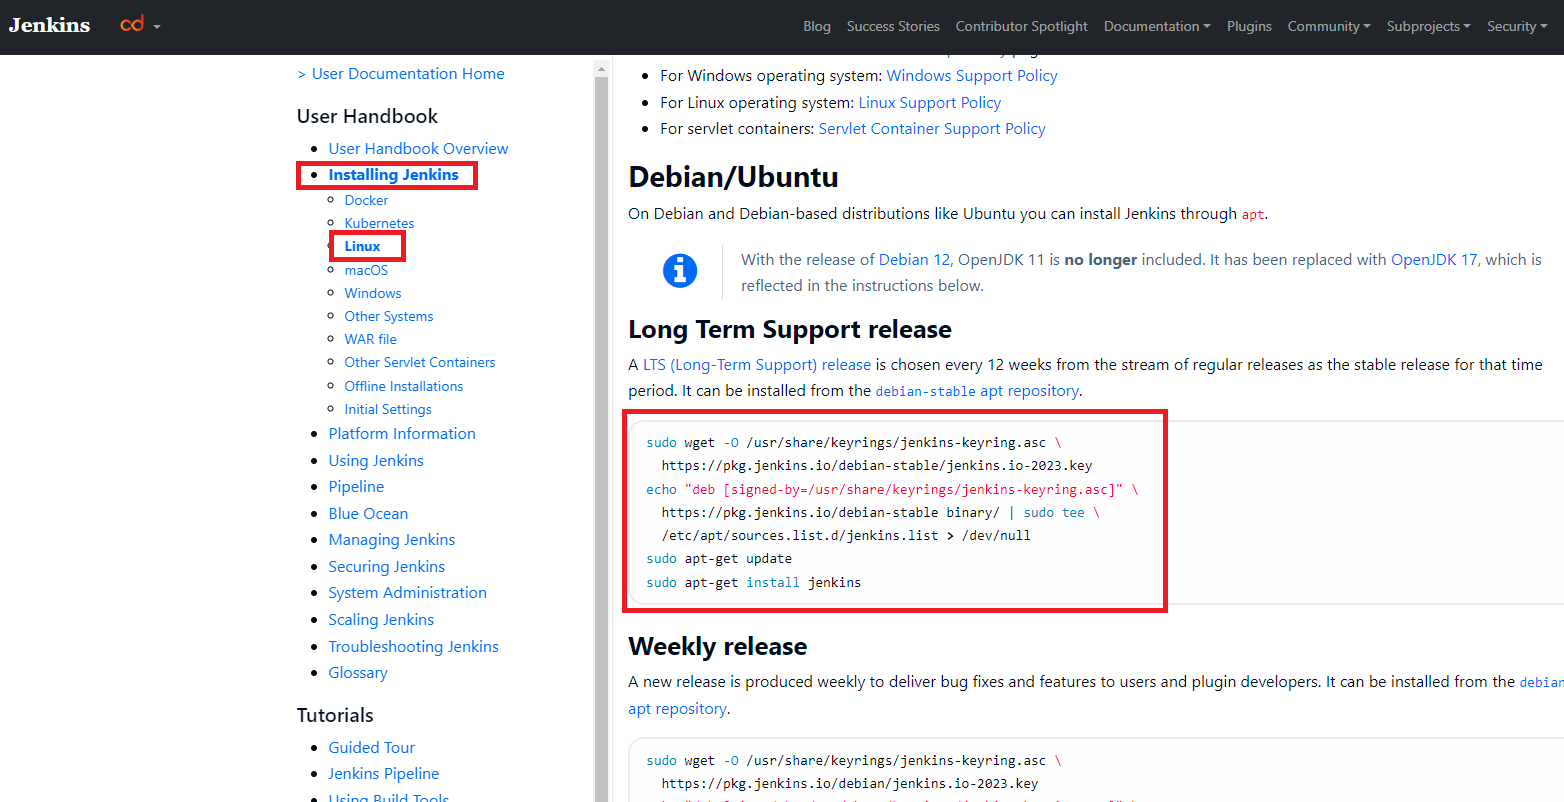Screen dimensions: 1564x802
Task: Open the Windows sidebar entry
Action: (373, 293)
